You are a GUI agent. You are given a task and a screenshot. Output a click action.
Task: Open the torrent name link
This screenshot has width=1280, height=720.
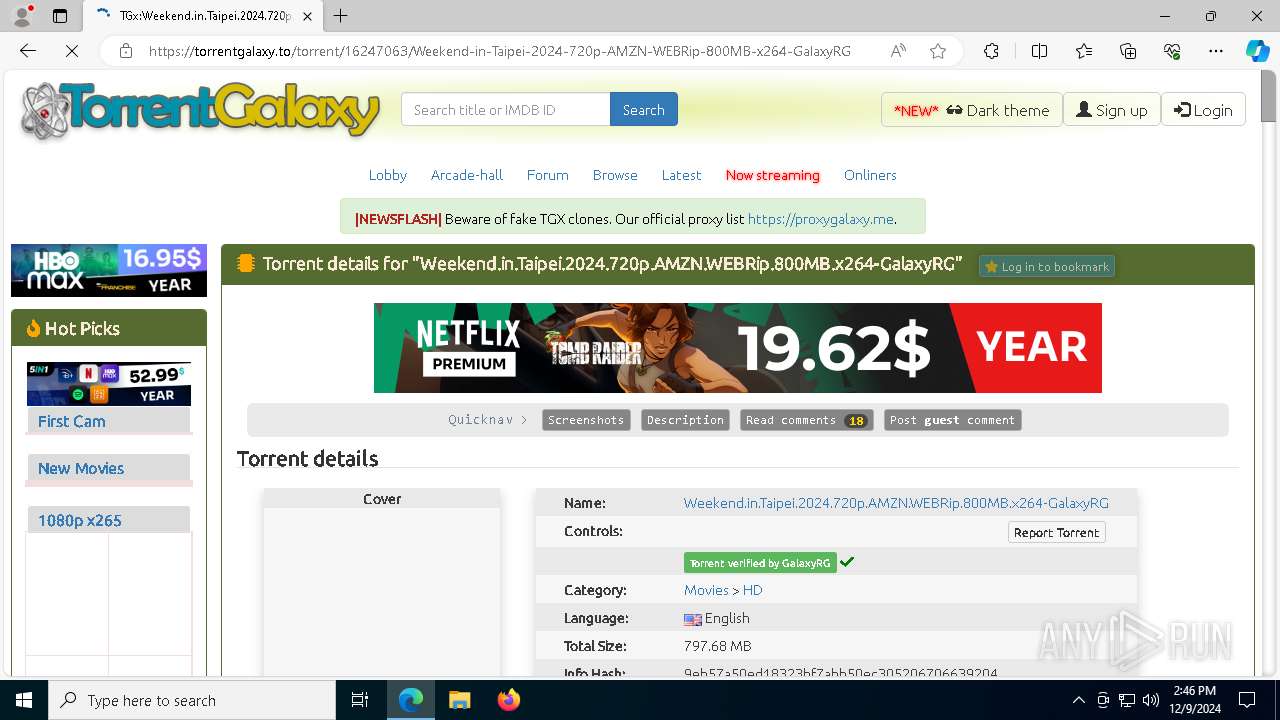[896, 503]
